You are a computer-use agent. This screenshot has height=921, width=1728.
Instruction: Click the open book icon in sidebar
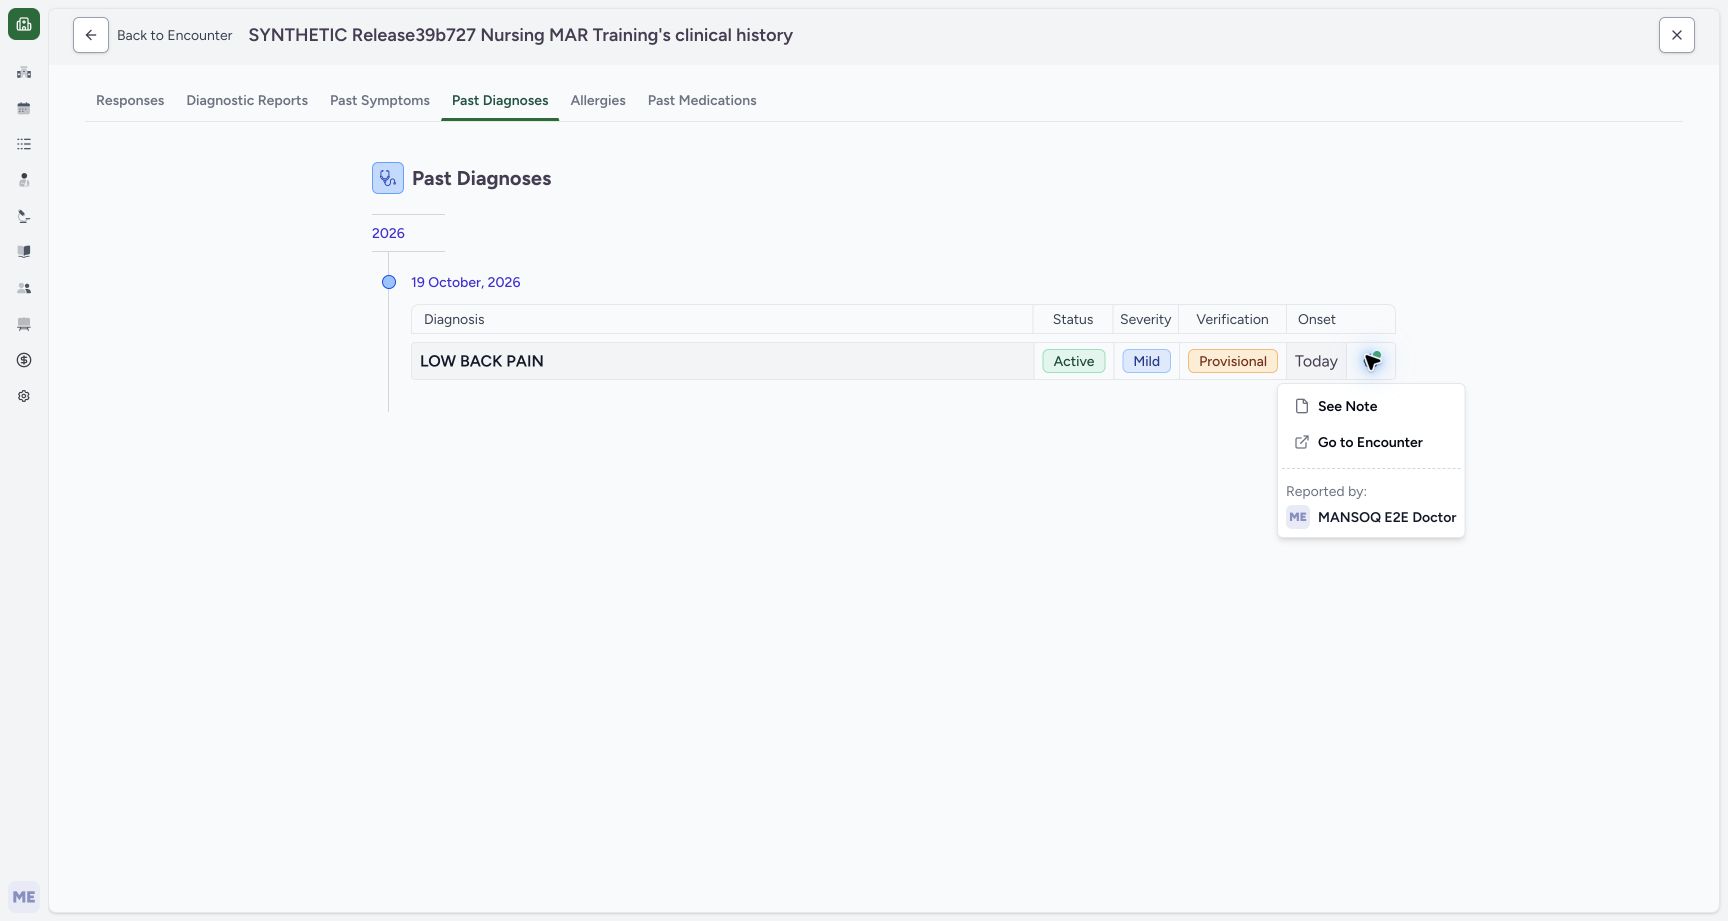[24, 252]
